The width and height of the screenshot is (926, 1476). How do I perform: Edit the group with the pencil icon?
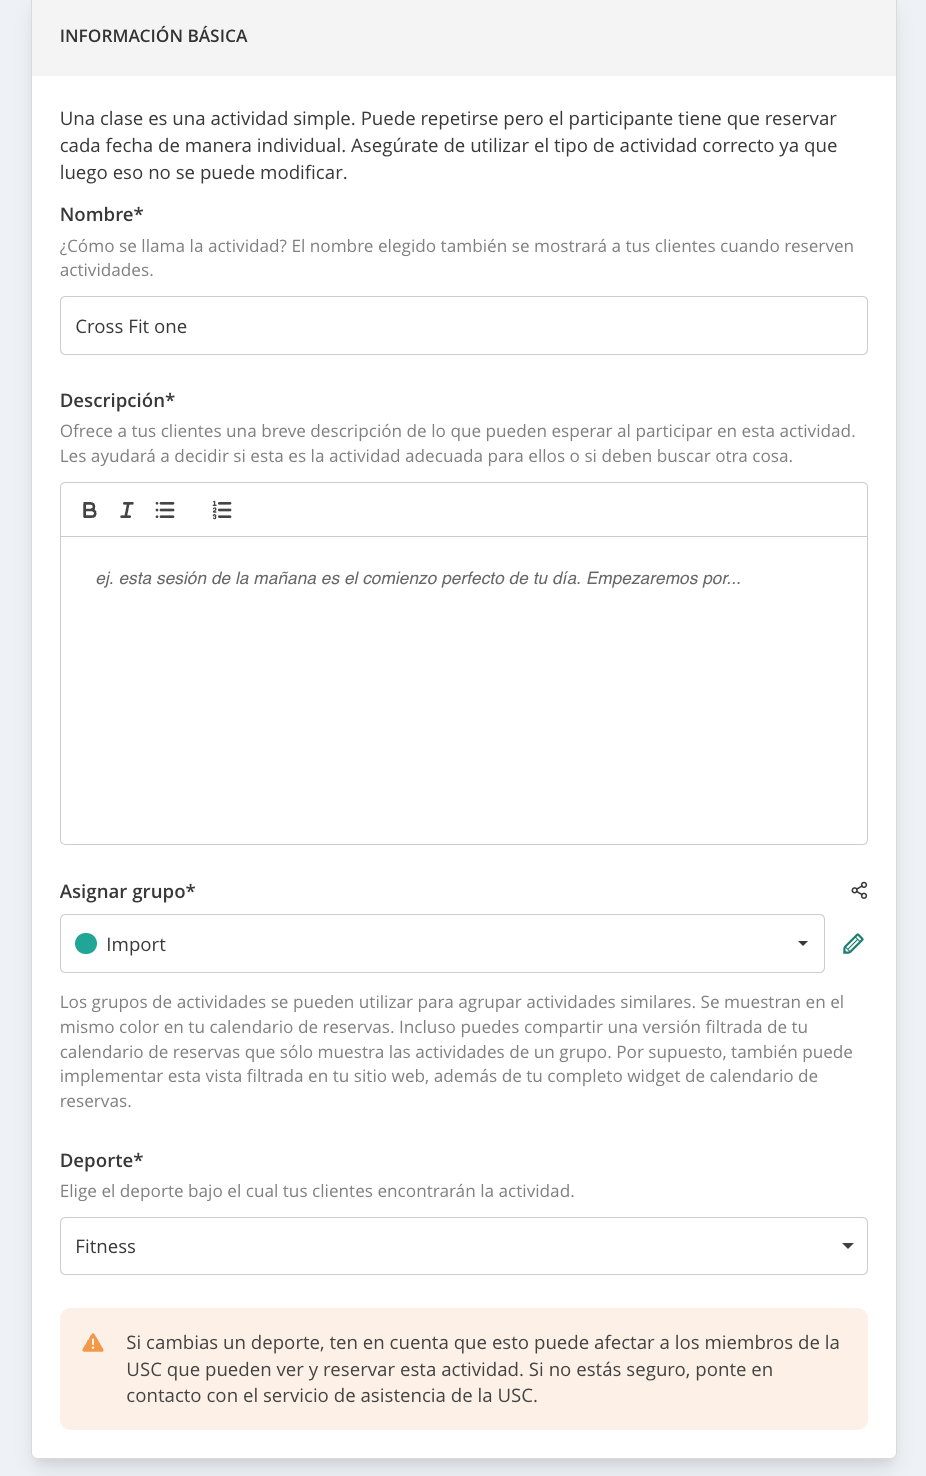[x=853, y=943]
